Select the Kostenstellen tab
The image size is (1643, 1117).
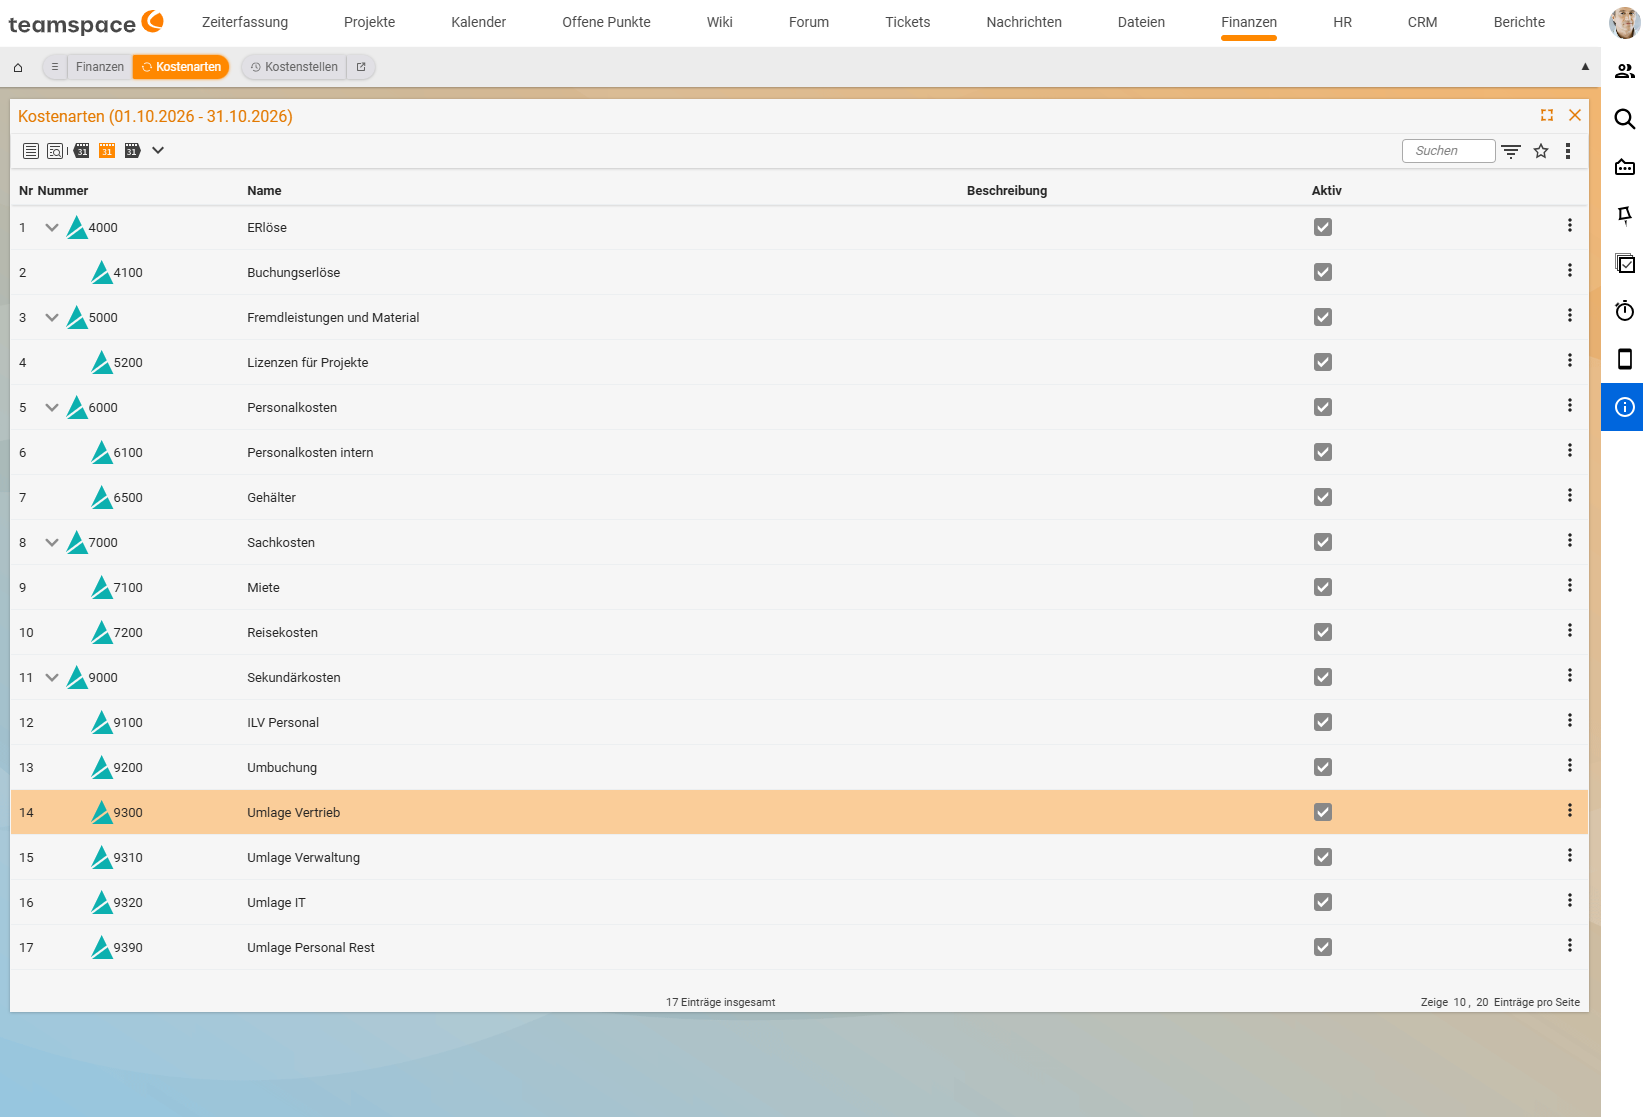tap(294, 67)
